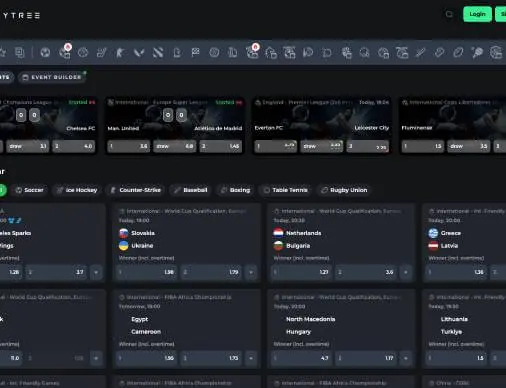Open the Everton FC vs Leicester City card
This screenshot has height=388, width=506.
click(322, 126)
